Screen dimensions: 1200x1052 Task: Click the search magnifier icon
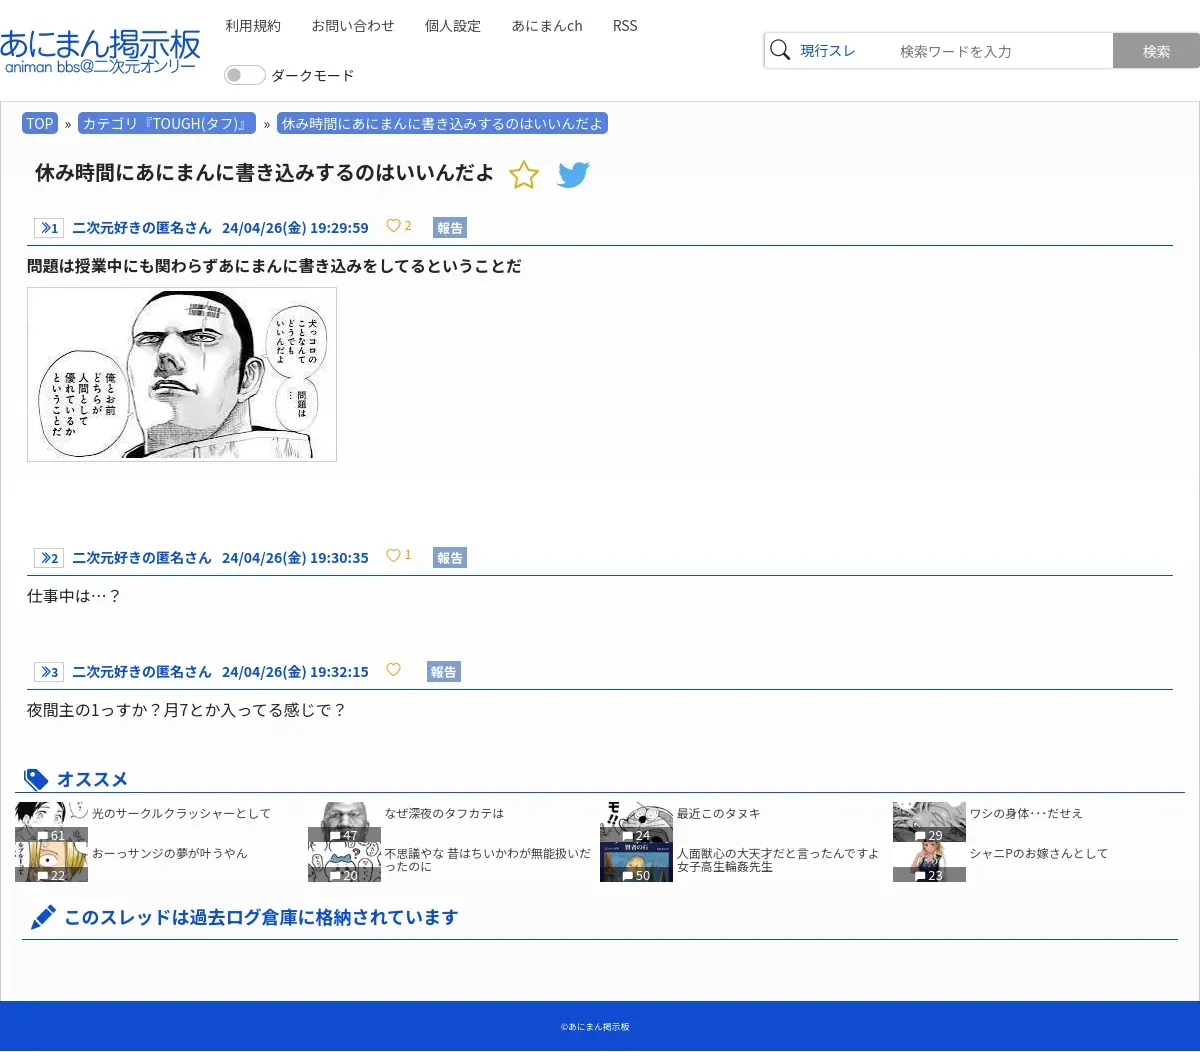[x=781, y=50]
